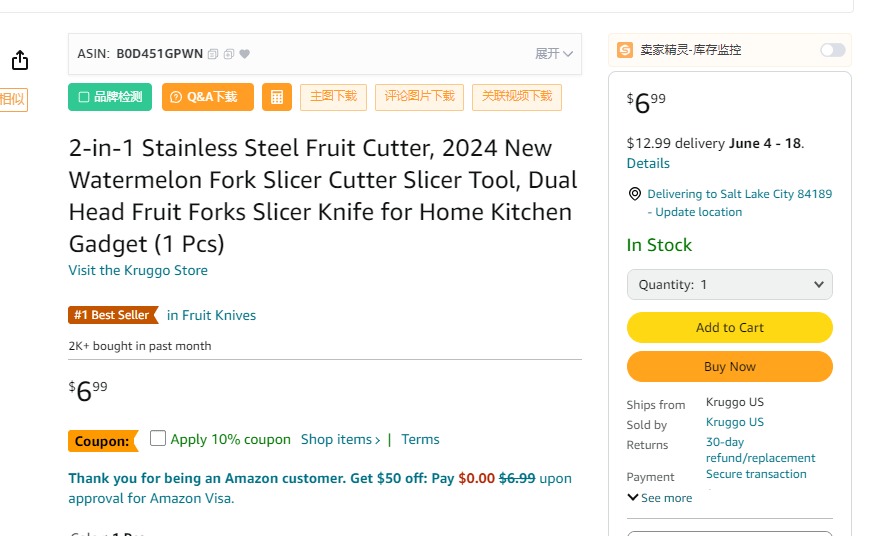Expand See more seller details

(659, 498)
